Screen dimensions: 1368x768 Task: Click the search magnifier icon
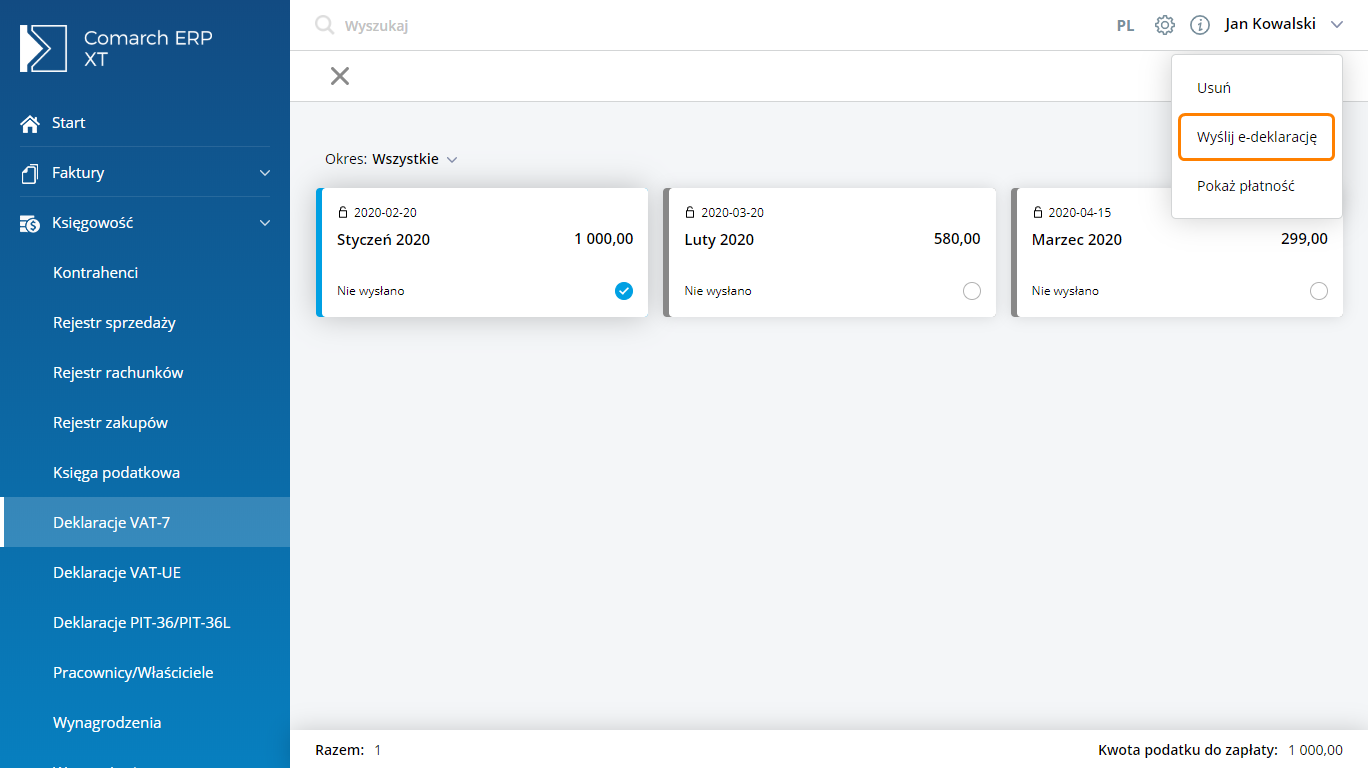(x=324, y=25)
